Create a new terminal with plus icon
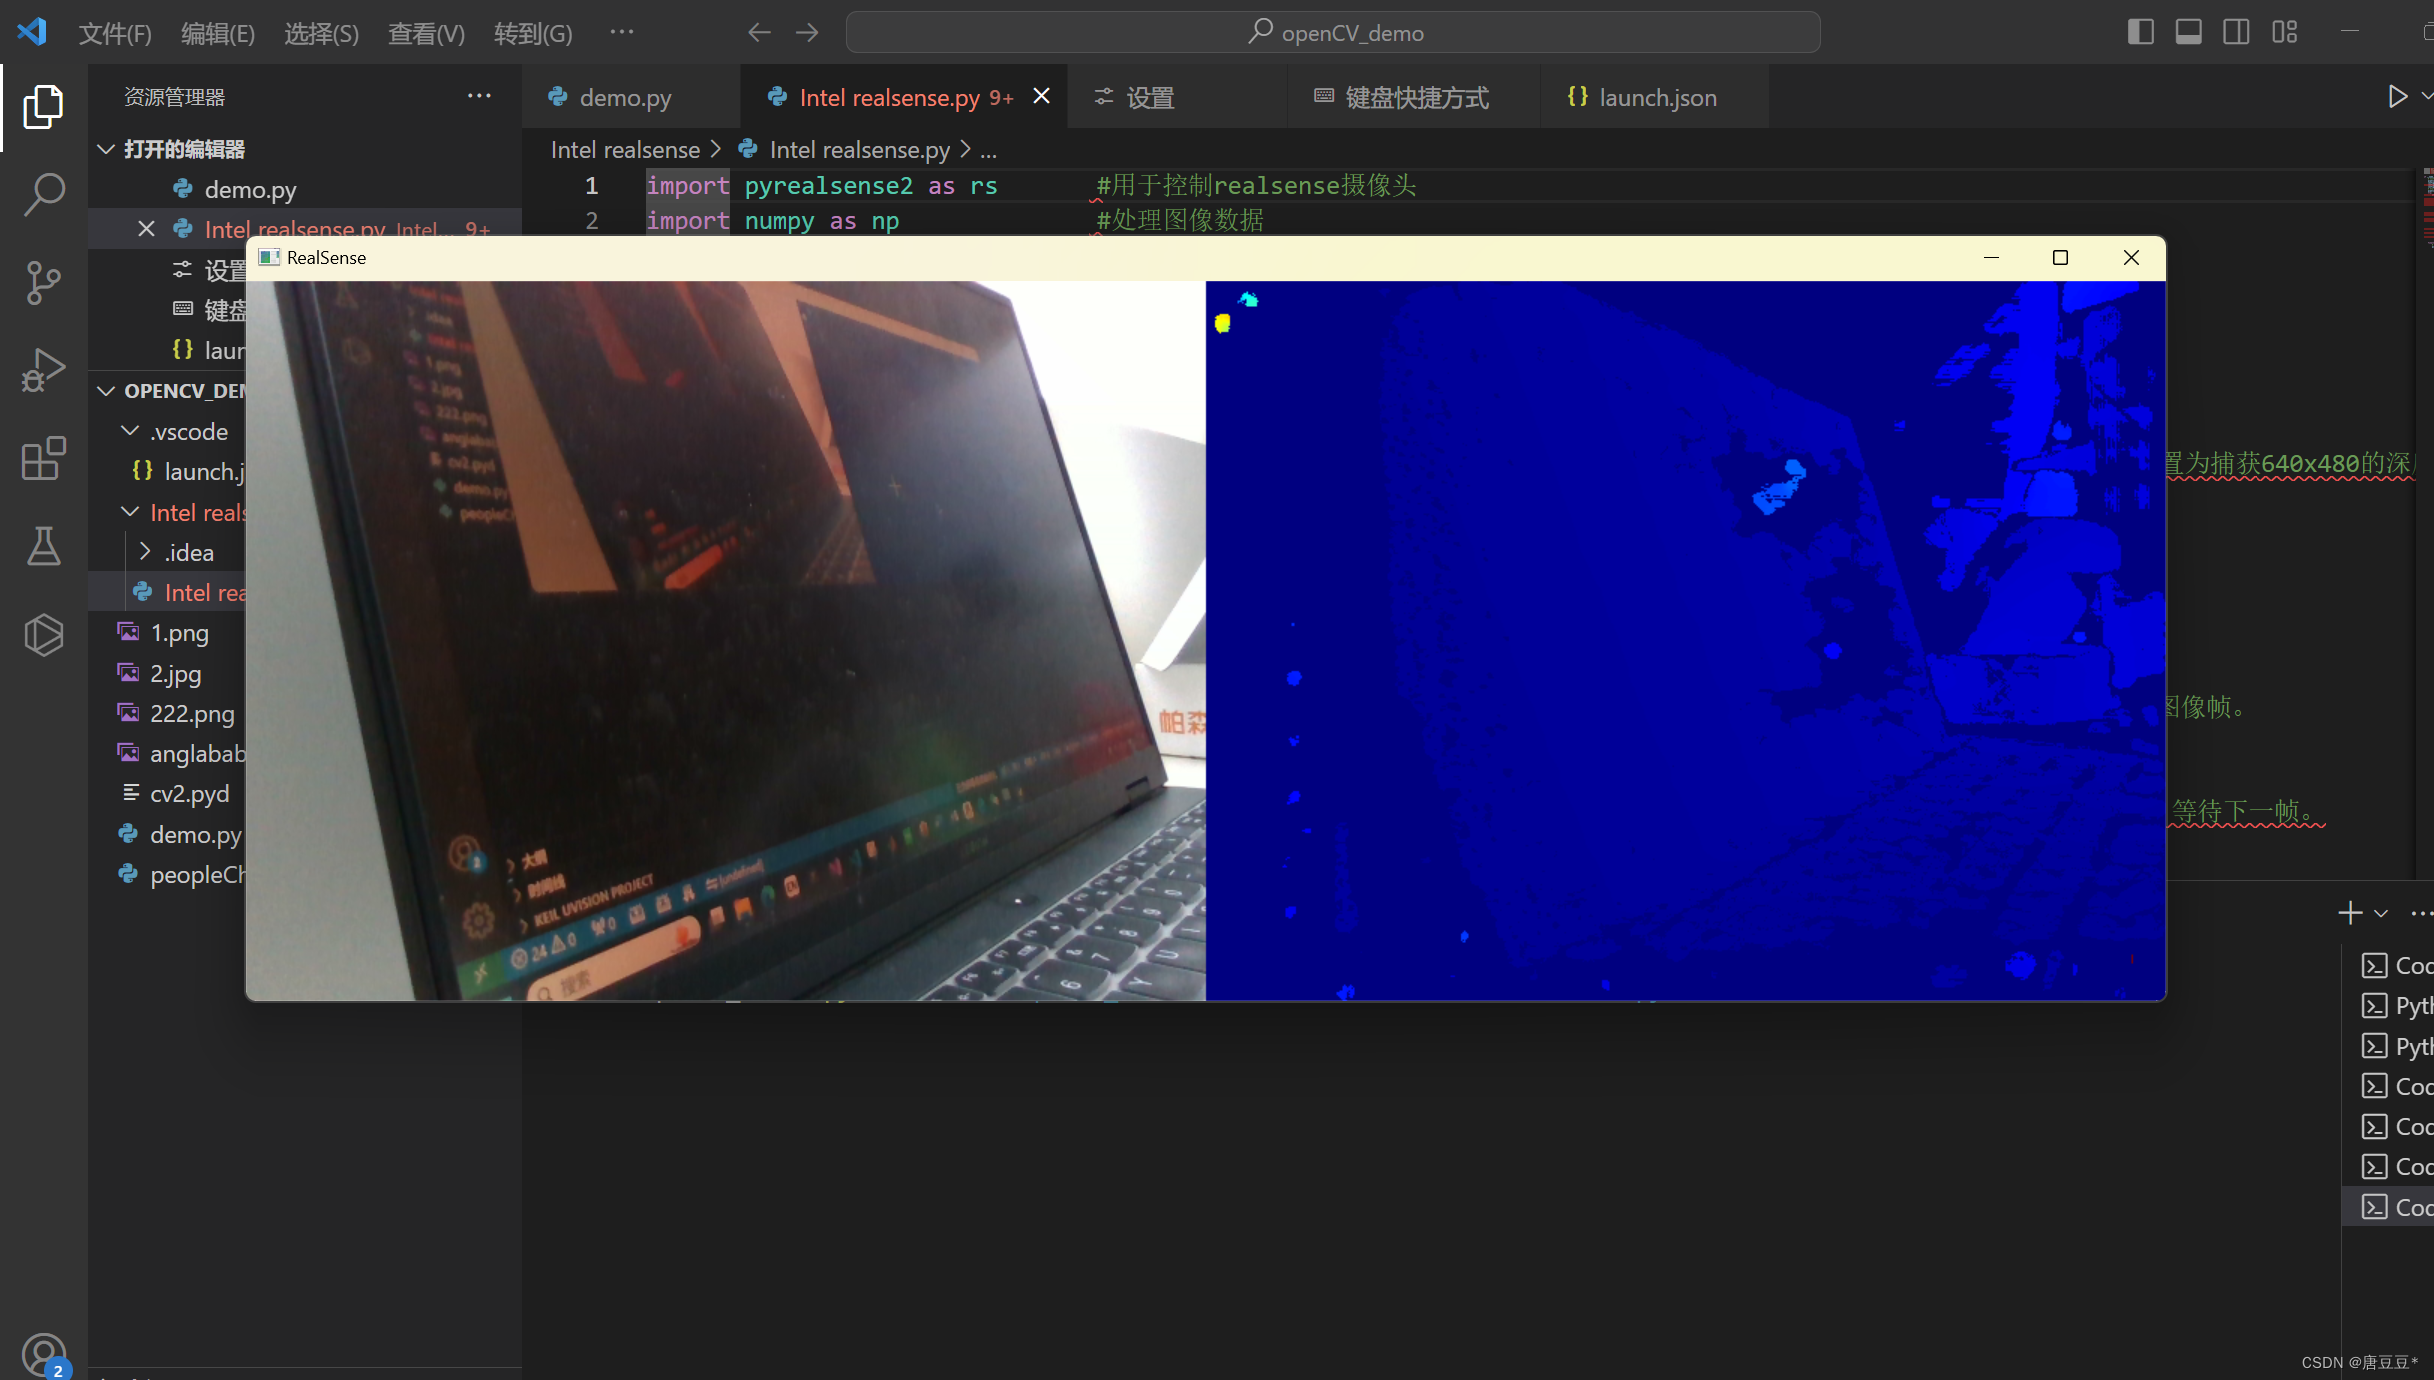Viewport: 2434px width, 1380px height. (2350, 912)
